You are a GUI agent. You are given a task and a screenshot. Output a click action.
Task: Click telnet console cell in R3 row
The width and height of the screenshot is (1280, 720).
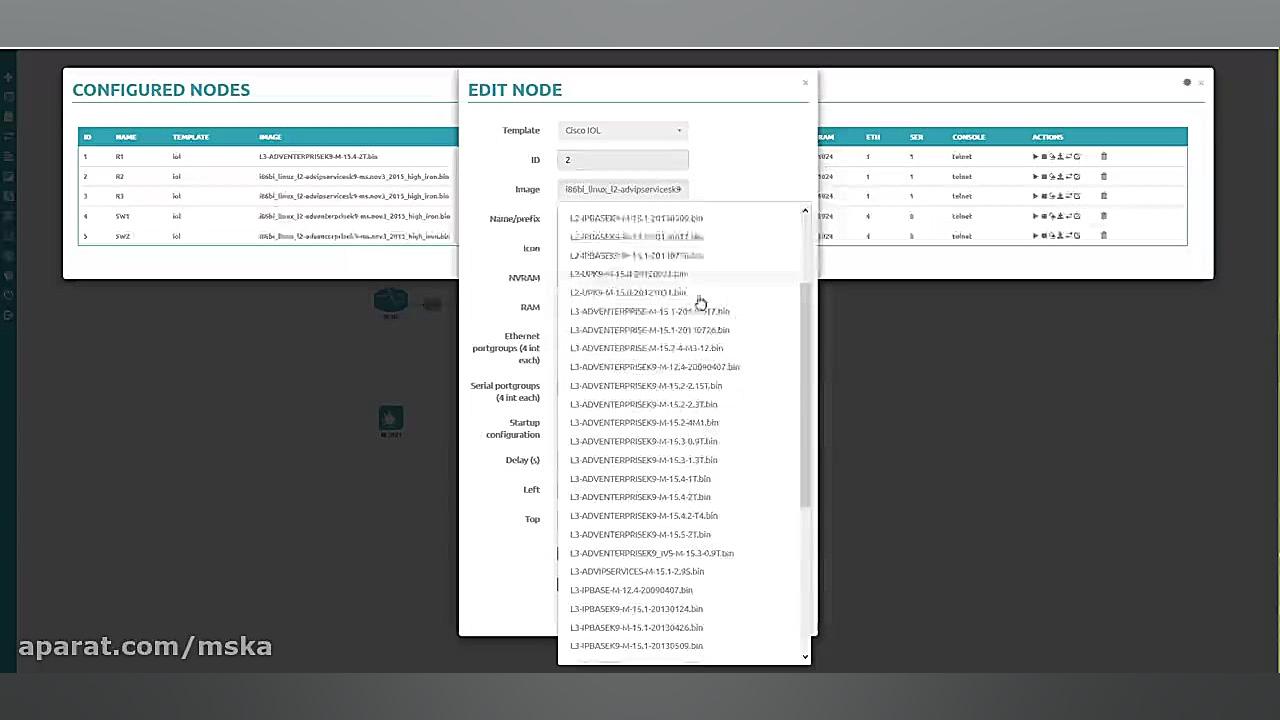pos(962,196)
